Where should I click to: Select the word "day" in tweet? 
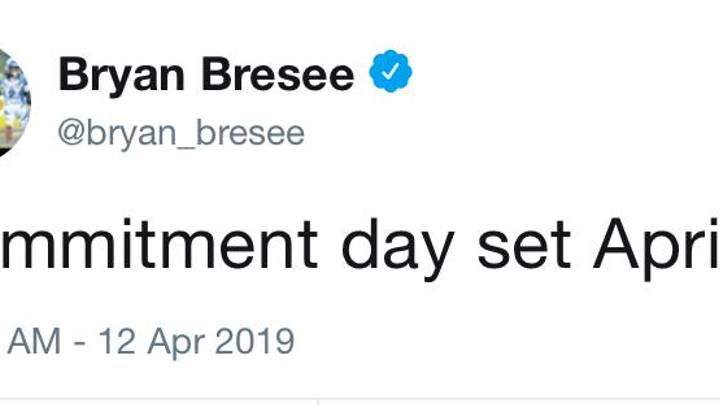tap(398, 250)
